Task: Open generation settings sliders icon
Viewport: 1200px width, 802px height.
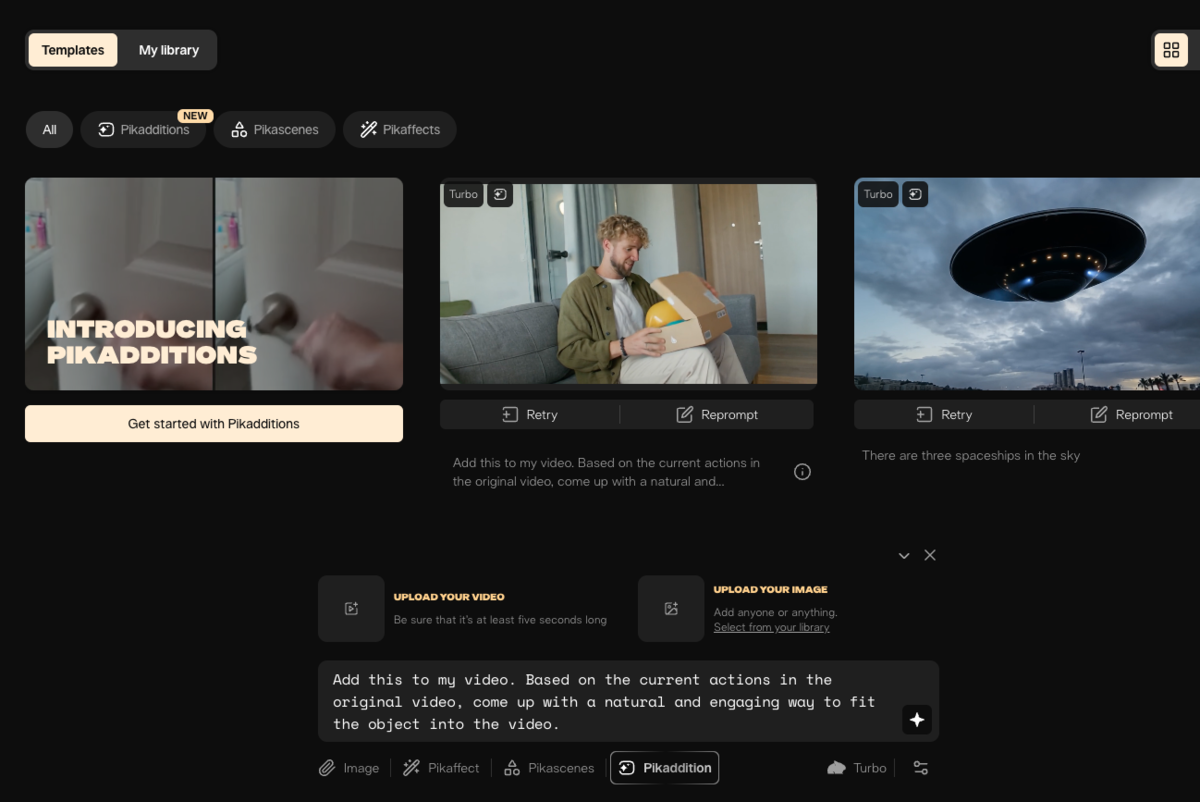Action: (921, 768)
